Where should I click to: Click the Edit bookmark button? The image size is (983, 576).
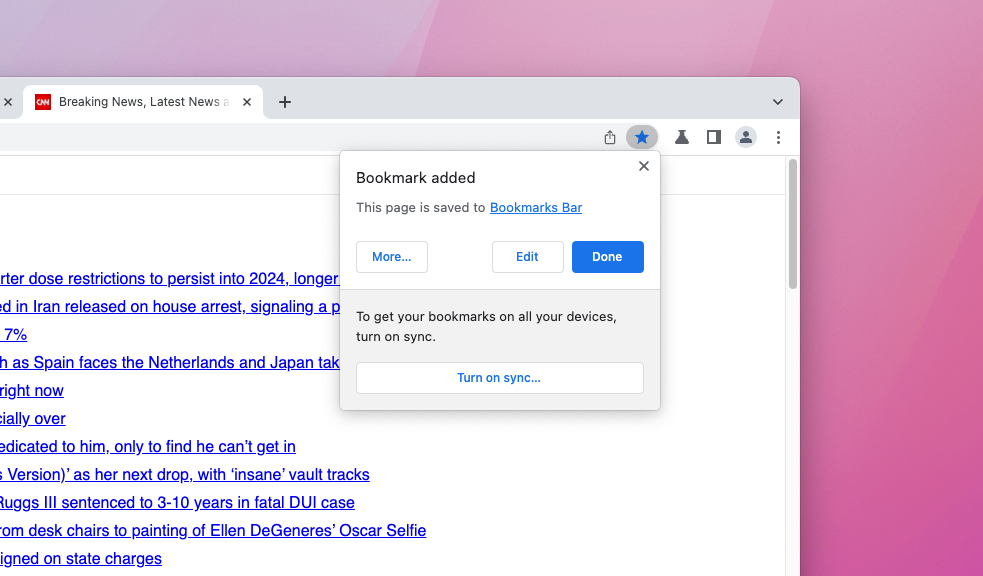(x=527, y=257)
